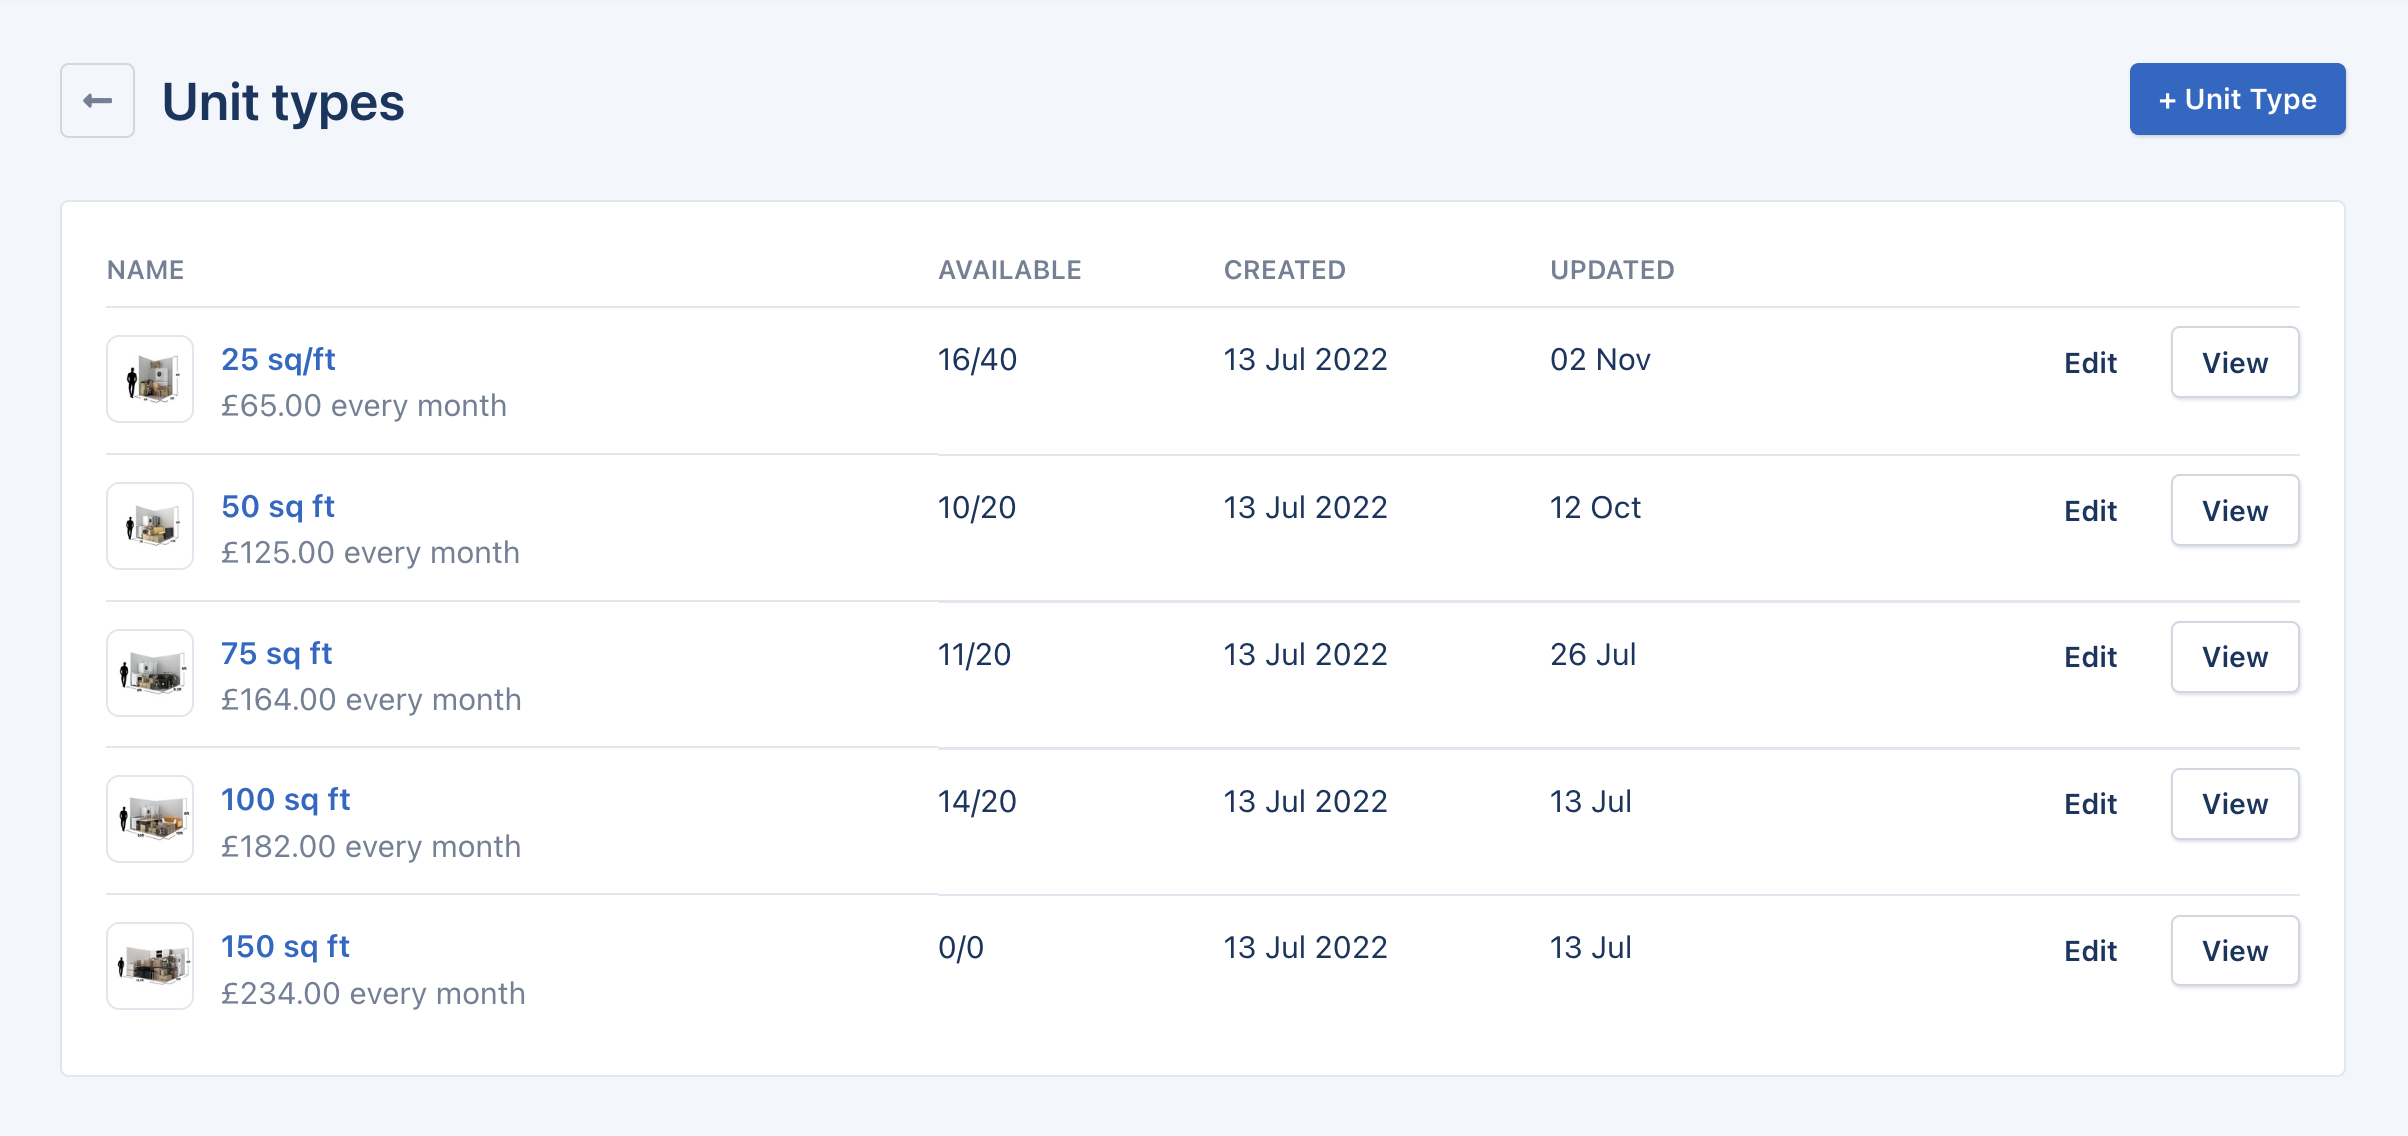View the 100 sq ft unit type
Image resolution: width=2408 pixels, height=1136 pixels.
[2234, 804]
